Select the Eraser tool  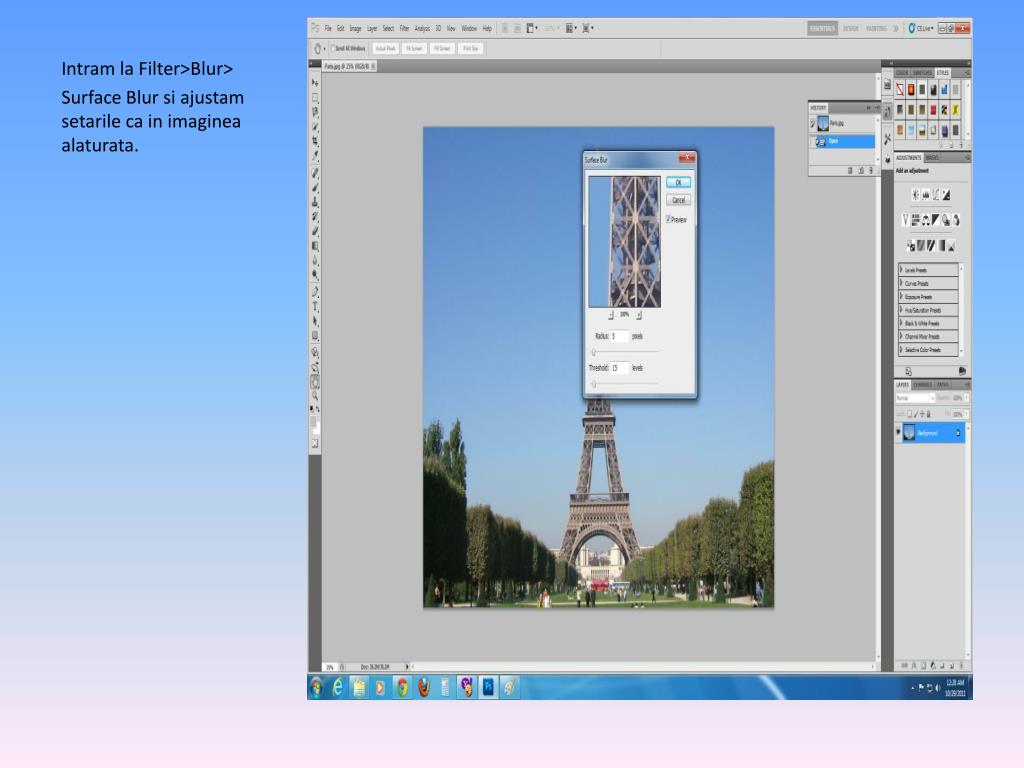tap(315, 231)
